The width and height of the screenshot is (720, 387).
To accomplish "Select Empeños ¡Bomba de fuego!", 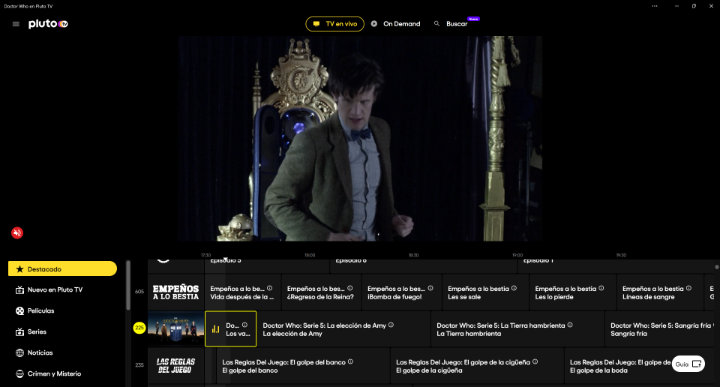I will coord(402,292).
